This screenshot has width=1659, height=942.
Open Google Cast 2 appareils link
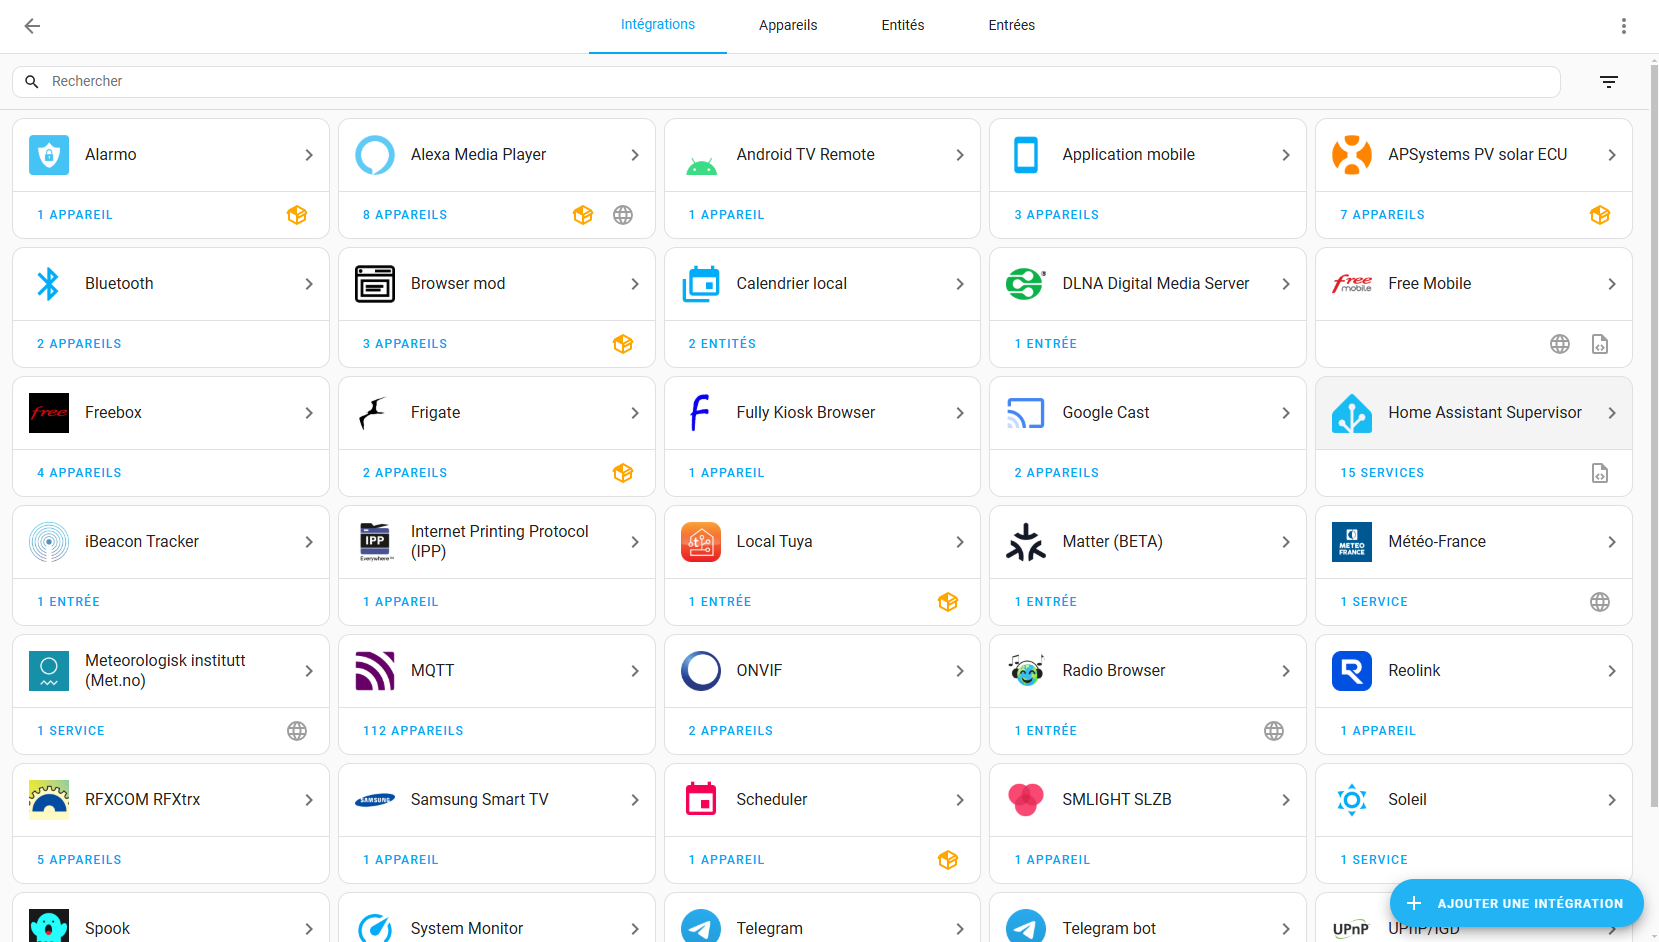[1056, 473]
